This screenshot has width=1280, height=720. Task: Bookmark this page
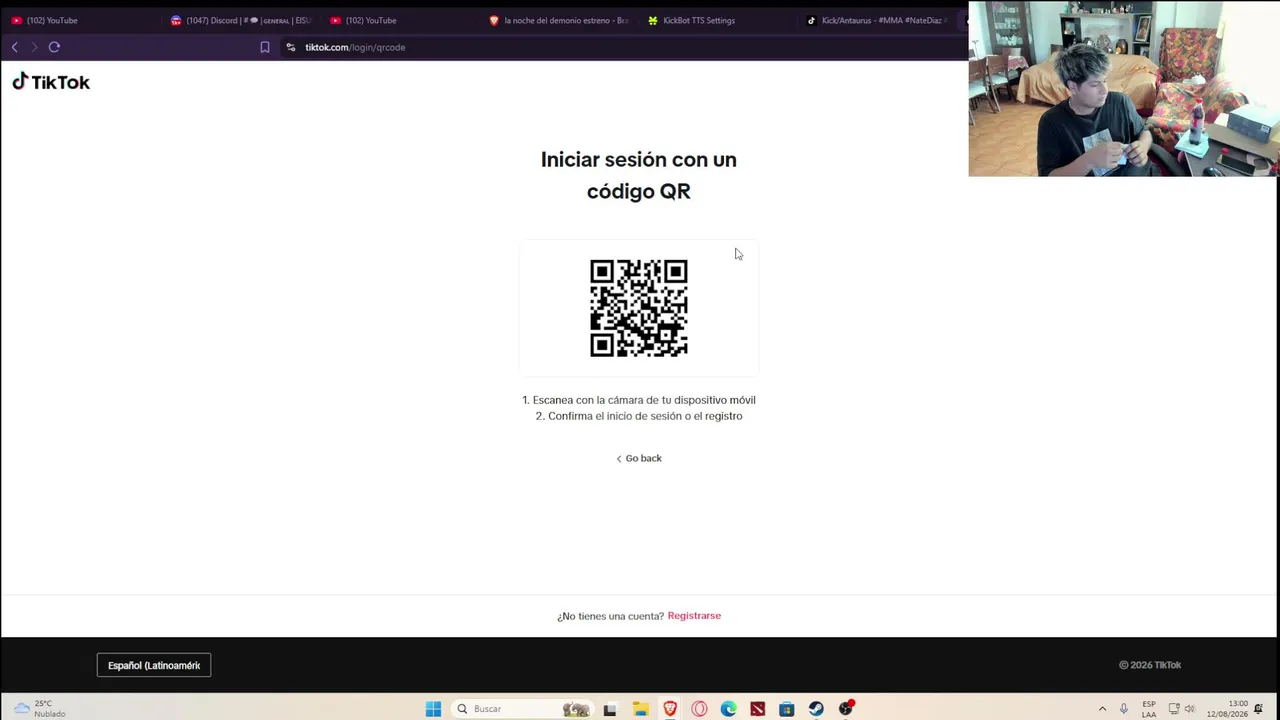click(265, 47)
